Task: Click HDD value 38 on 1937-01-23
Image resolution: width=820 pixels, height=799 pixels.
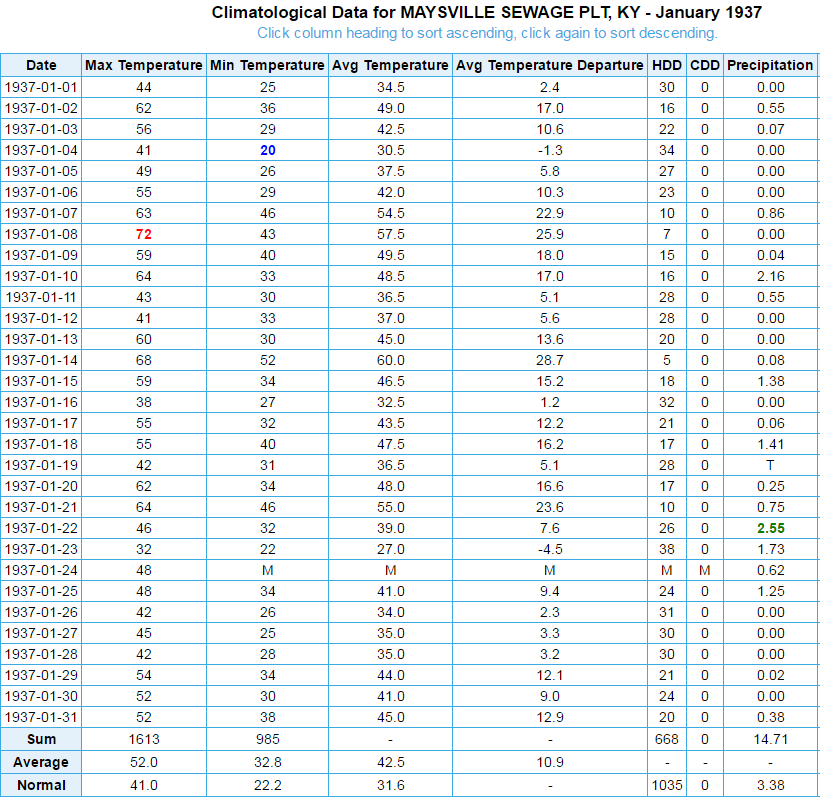Action: (667, 549)
